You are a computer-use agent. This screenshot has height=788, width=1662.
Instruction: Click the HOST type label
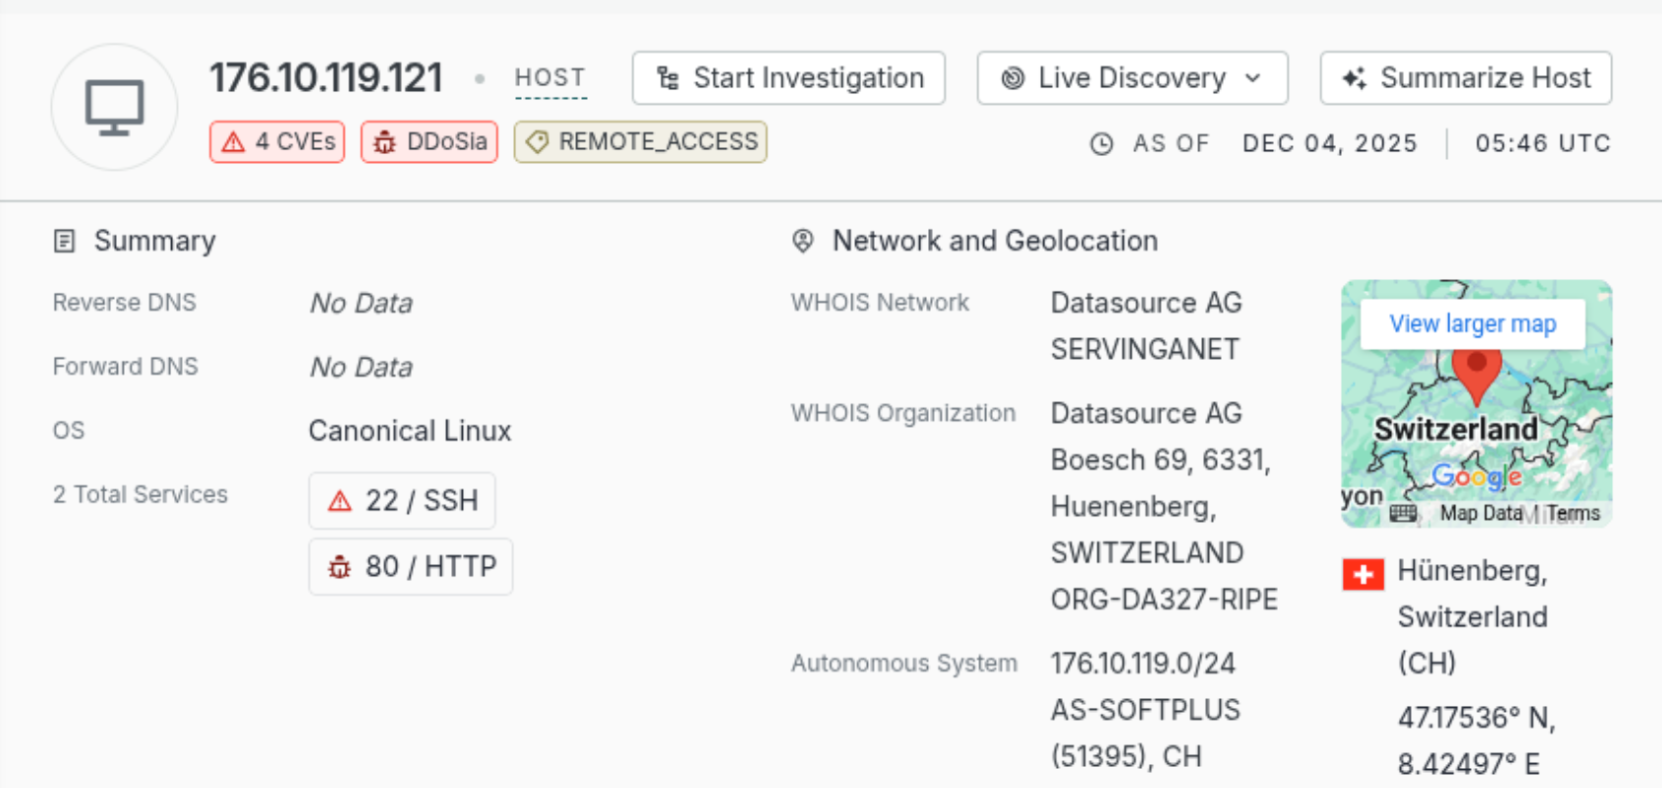pos(550,78)
